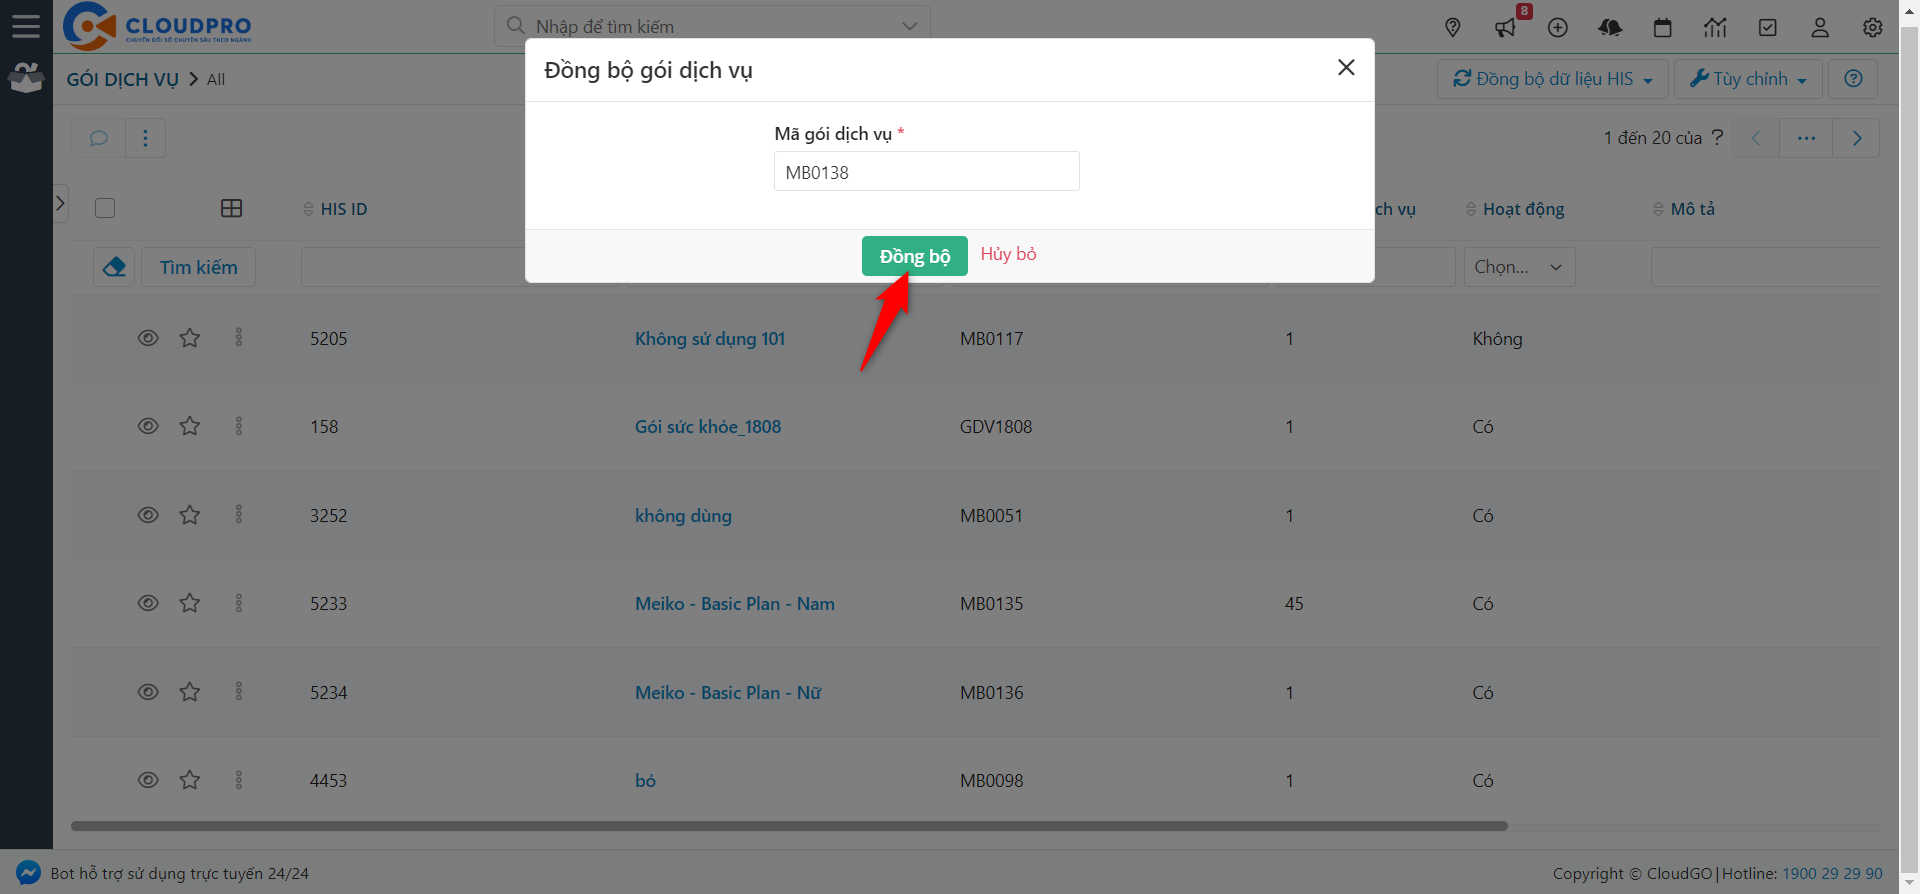Open the settings gear icon

(1873, 28)
